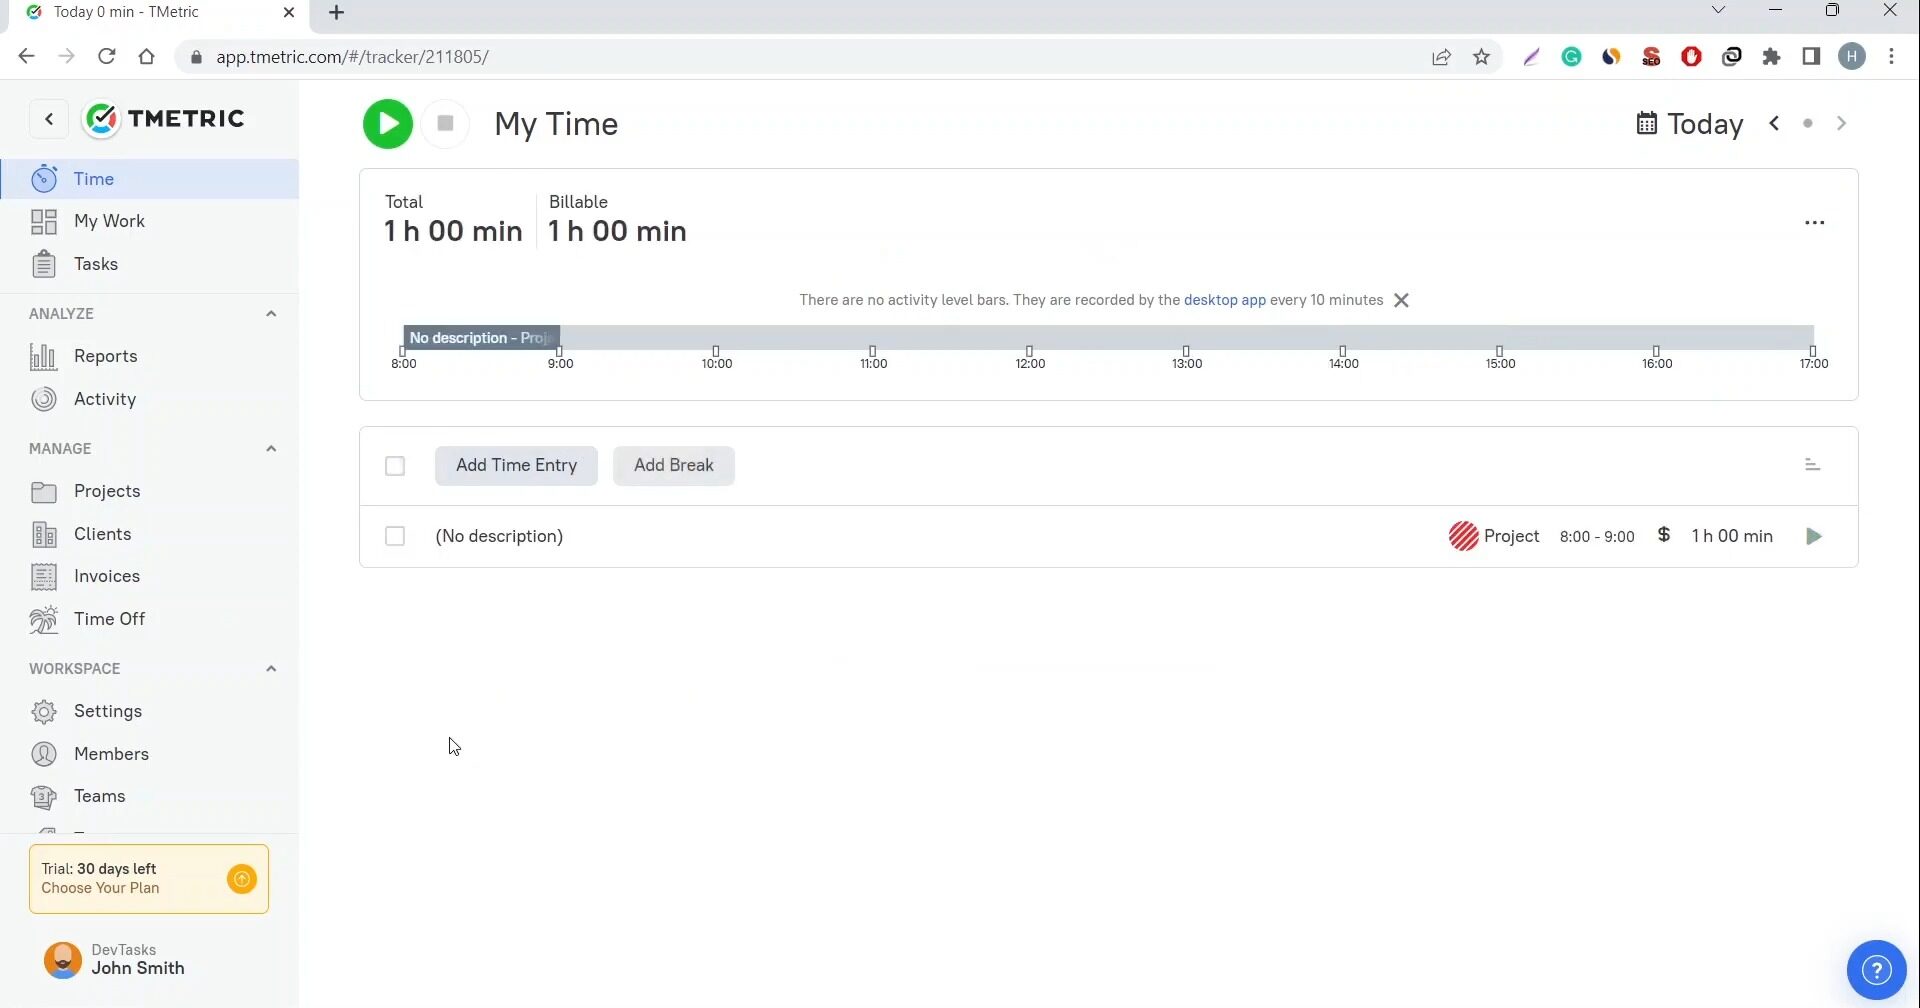Collapse the ANALYZE sidebar section

pyautogui.click(x=271, y=313)
